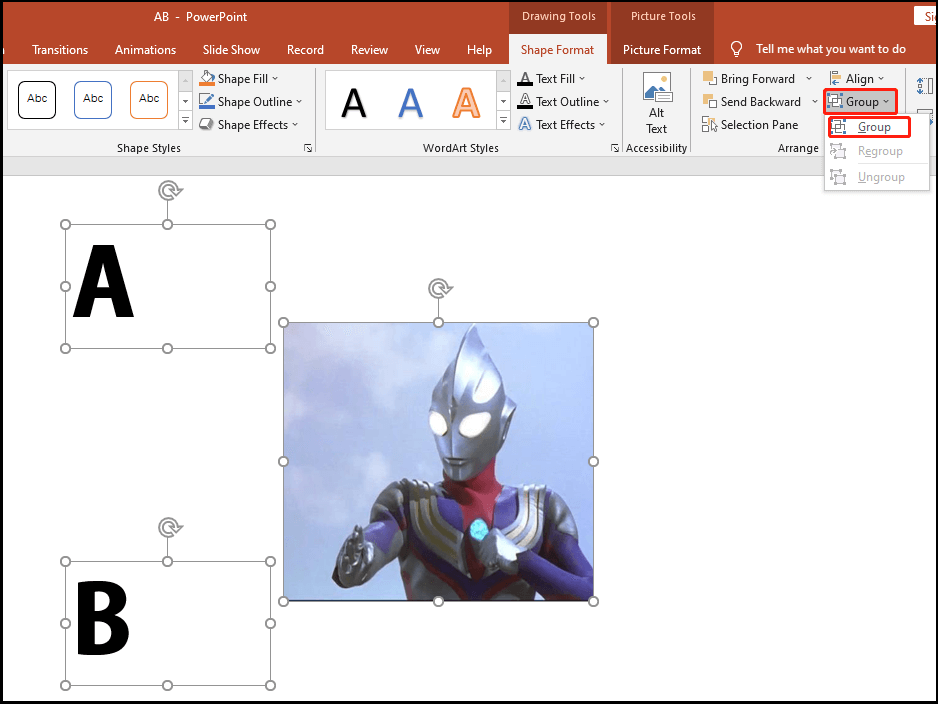Apply the black A WordArt style
The height and width of the screenshot is (704, 938).
[354, 103]
